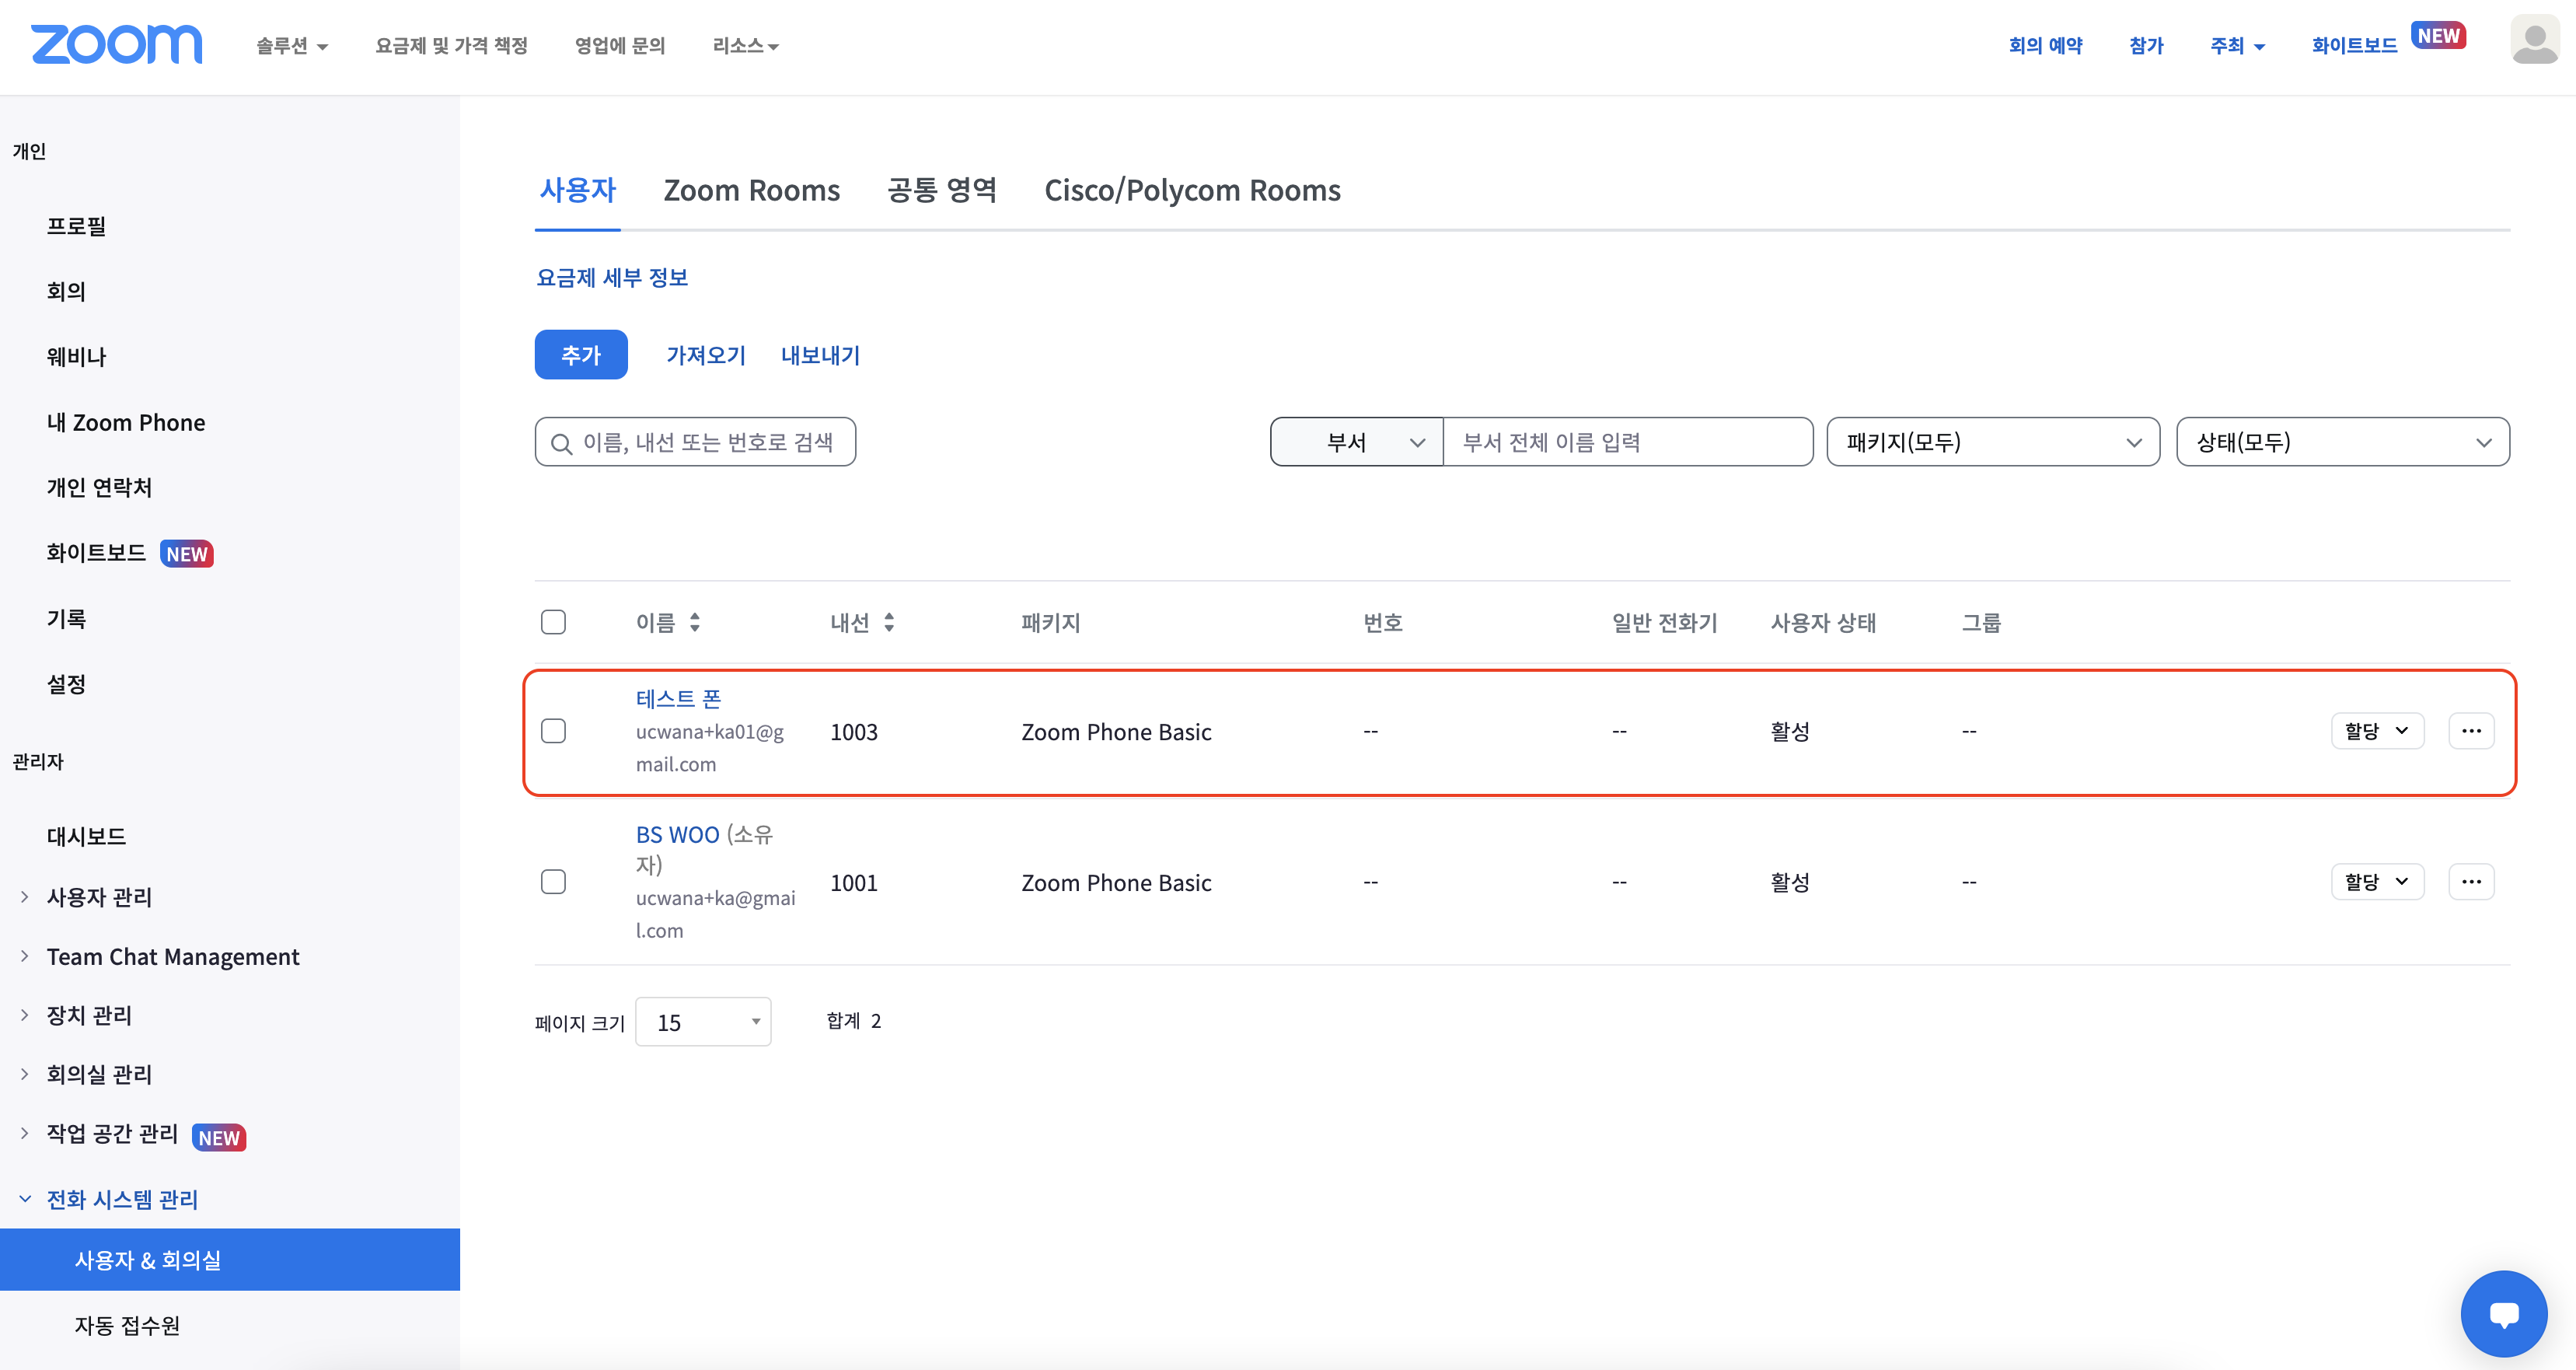Click extension 1001 cell
This screenshot has width=2576, height=1370.
pyautogui.click(x=854, y=883)
